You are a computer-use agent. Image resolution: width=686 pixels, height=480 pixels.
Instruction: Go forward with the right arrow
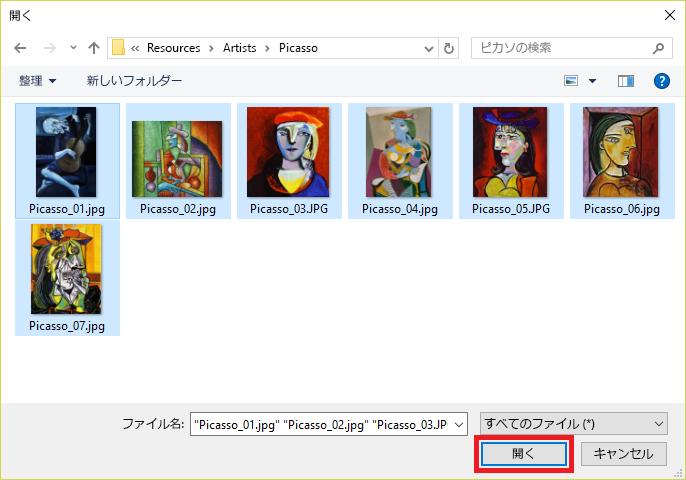point(49,48)
